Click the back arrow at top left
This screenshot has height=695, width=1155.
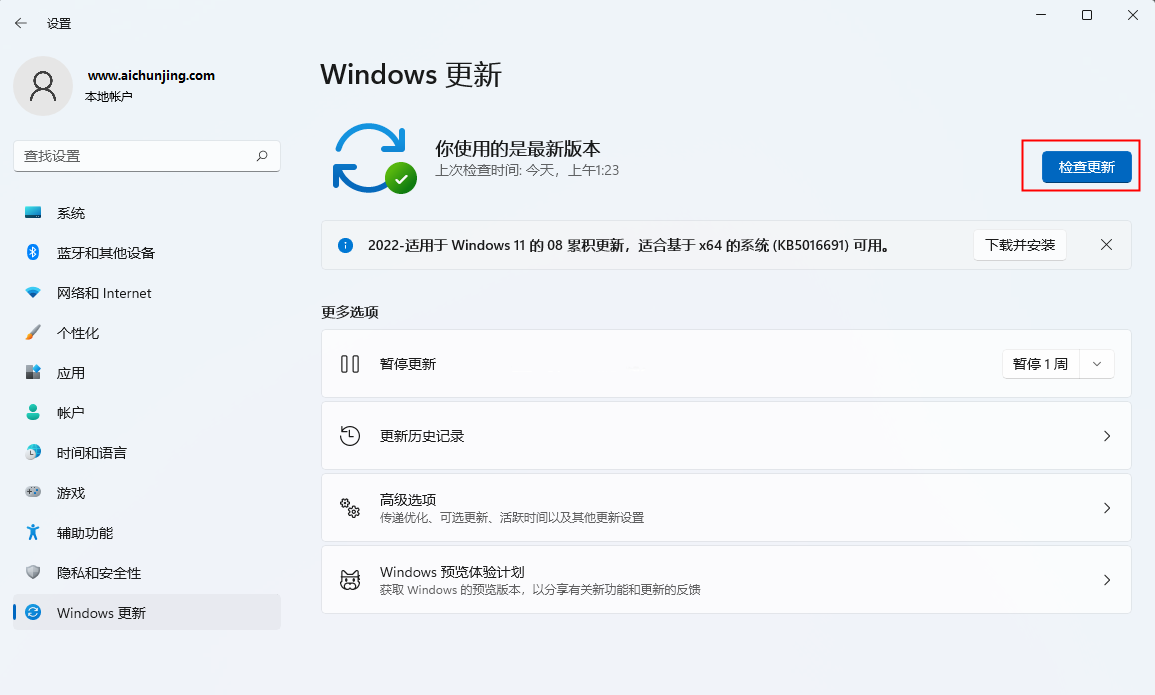[20, 22]
